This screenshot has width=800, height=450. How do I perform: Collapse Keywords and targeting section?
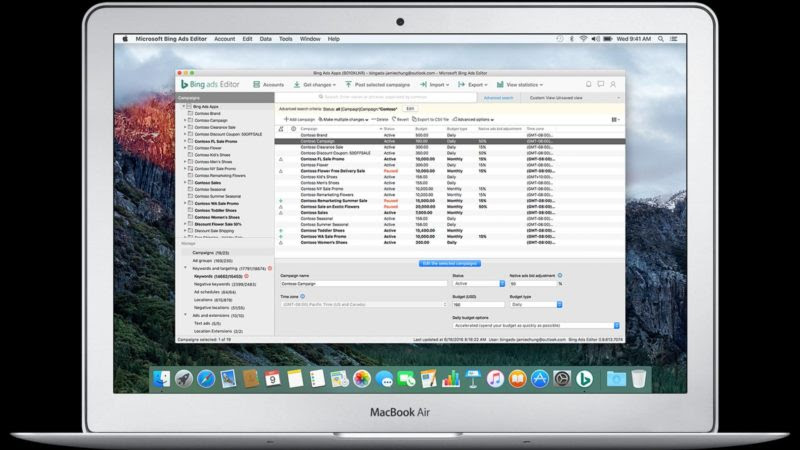(185, 268)
